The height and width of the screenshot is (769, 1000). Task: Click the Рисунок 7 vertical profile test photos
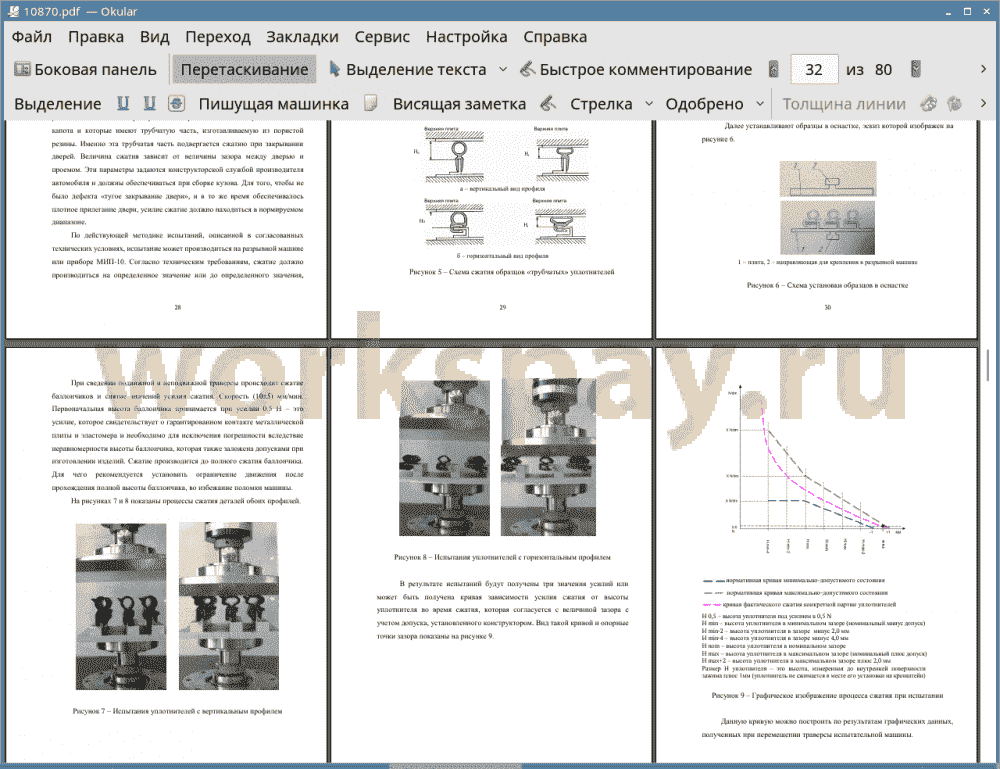pyautogui.click(x=177, y=605)
